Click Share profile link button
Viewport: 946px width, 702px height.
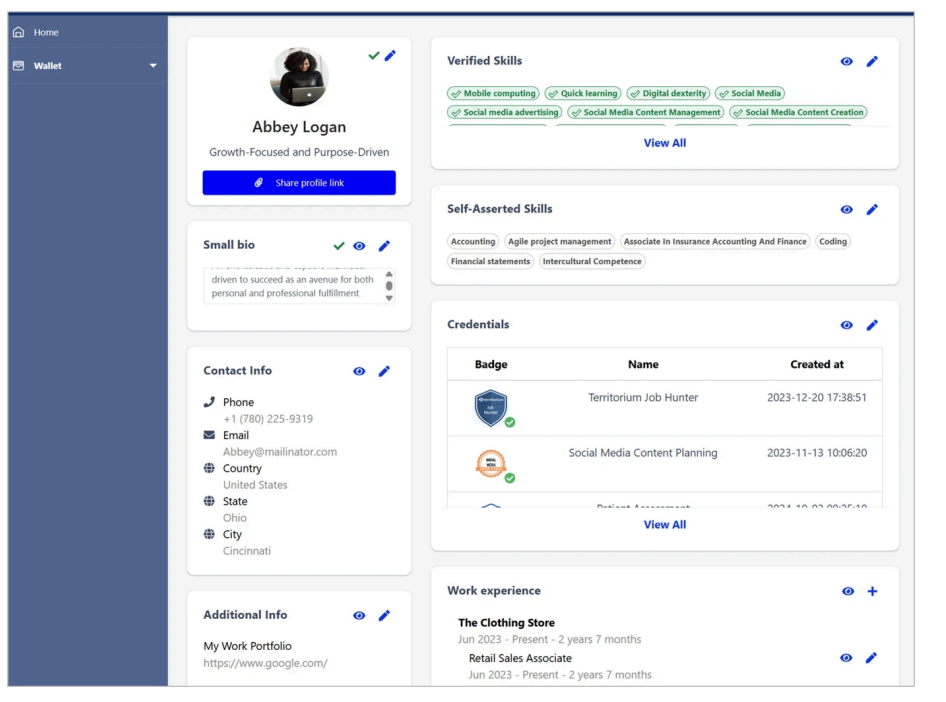(299, 183)
